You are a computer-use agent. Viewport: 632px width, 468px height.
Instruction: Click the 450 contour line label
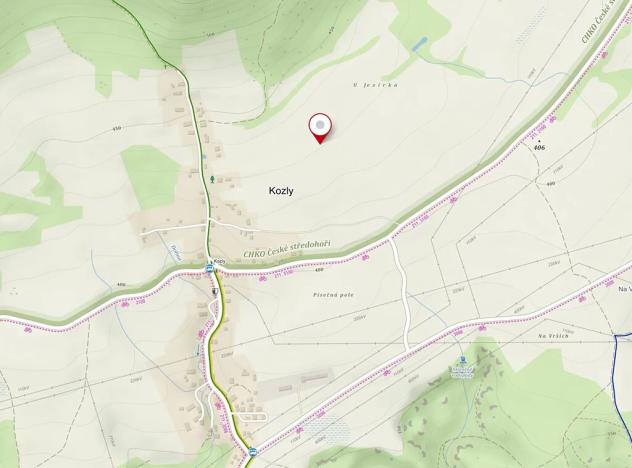point(116,128)
